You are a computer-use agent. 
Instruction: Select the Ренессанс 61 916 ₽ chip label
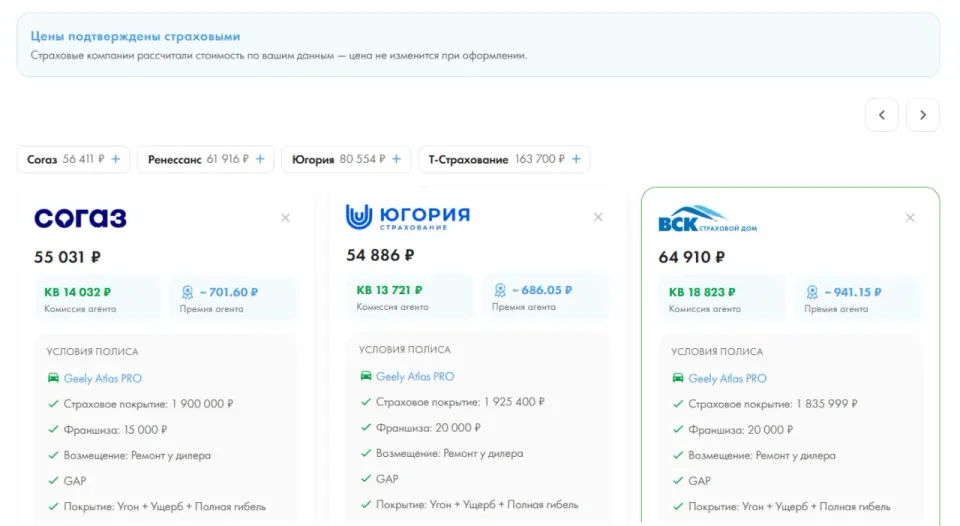tap(198, 159)
